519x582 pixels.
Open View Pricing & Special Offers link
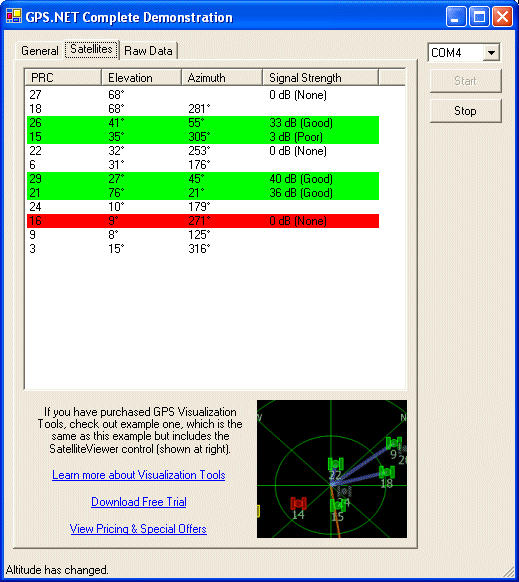click(138, 529)
